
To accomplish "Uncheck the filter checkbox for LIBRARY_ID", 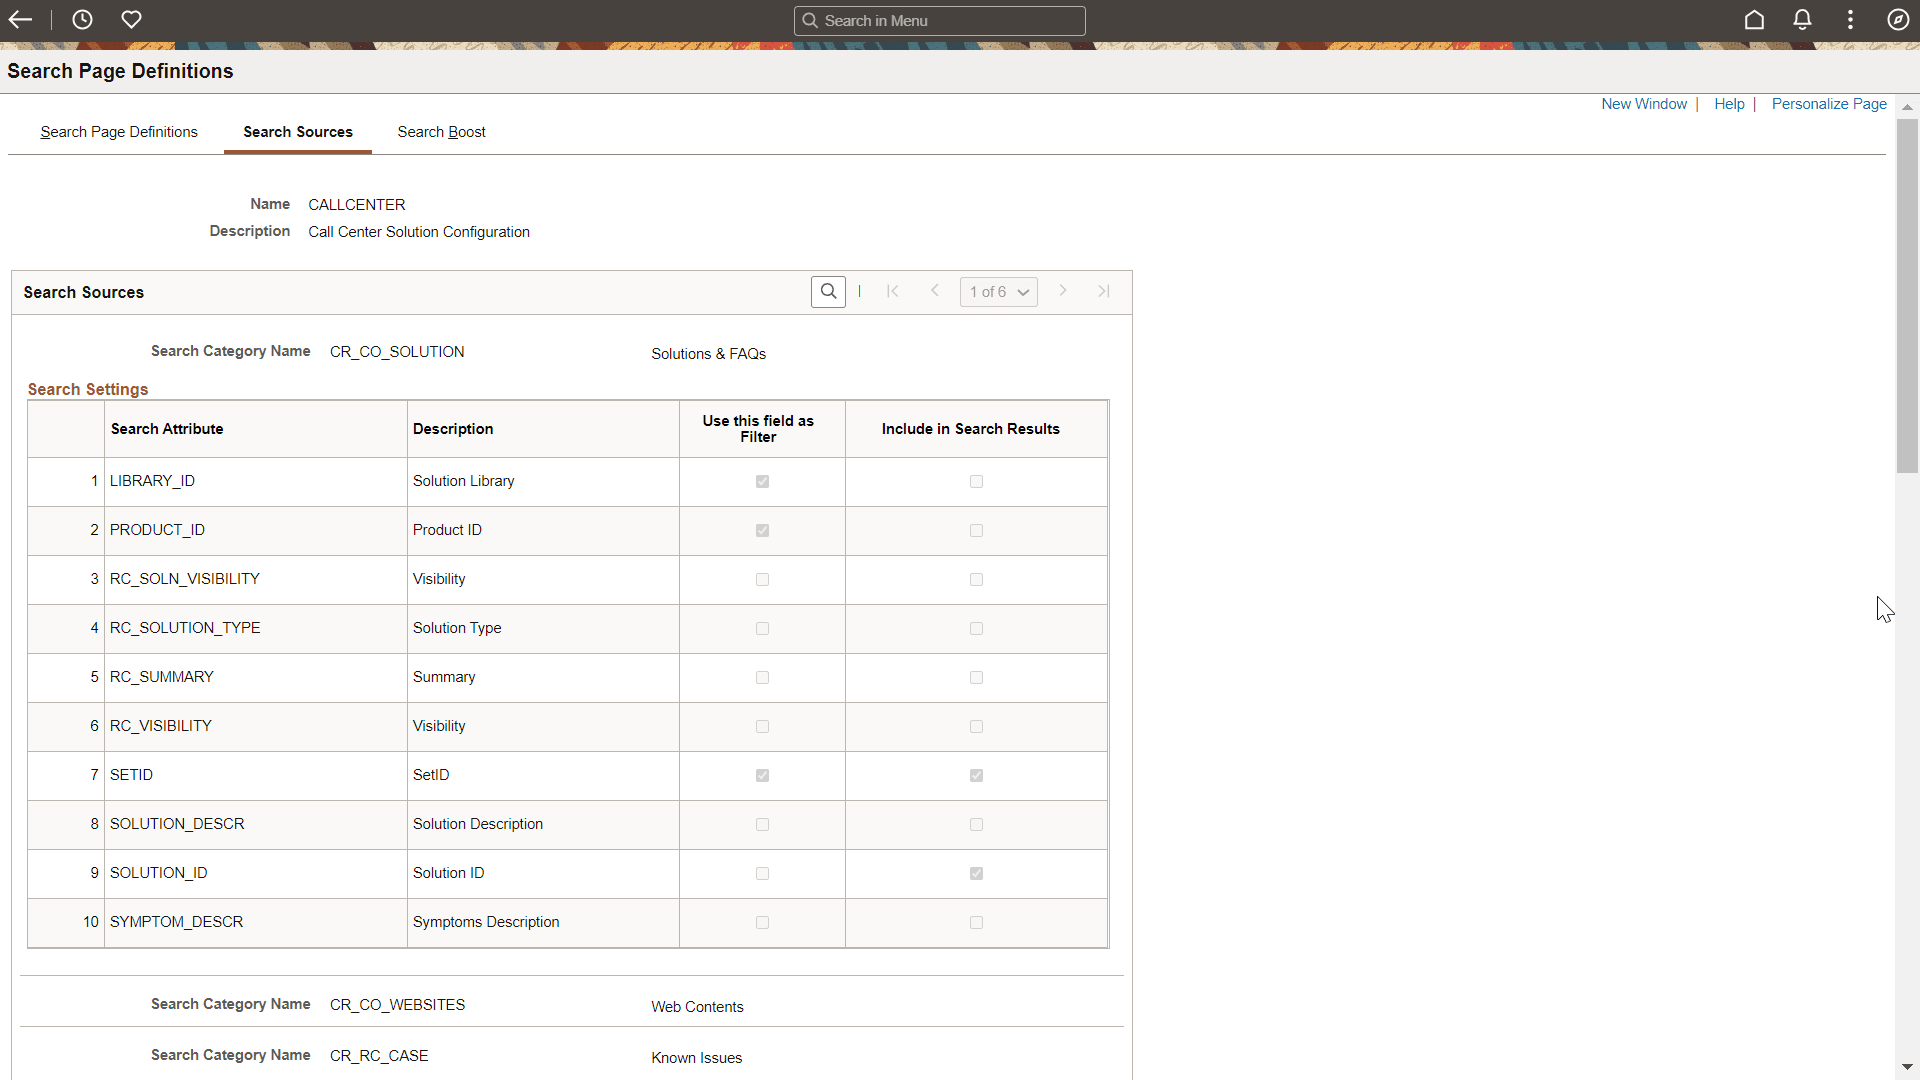I will click(762, 481).
